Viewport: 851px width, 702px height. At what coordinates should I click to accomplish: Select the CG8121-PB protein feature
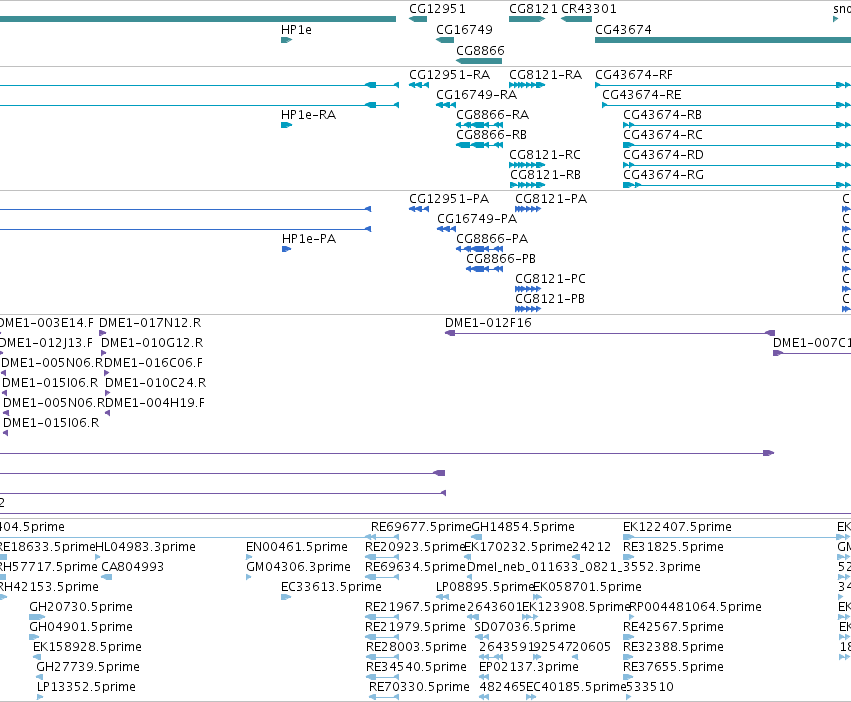click(528, 309)
